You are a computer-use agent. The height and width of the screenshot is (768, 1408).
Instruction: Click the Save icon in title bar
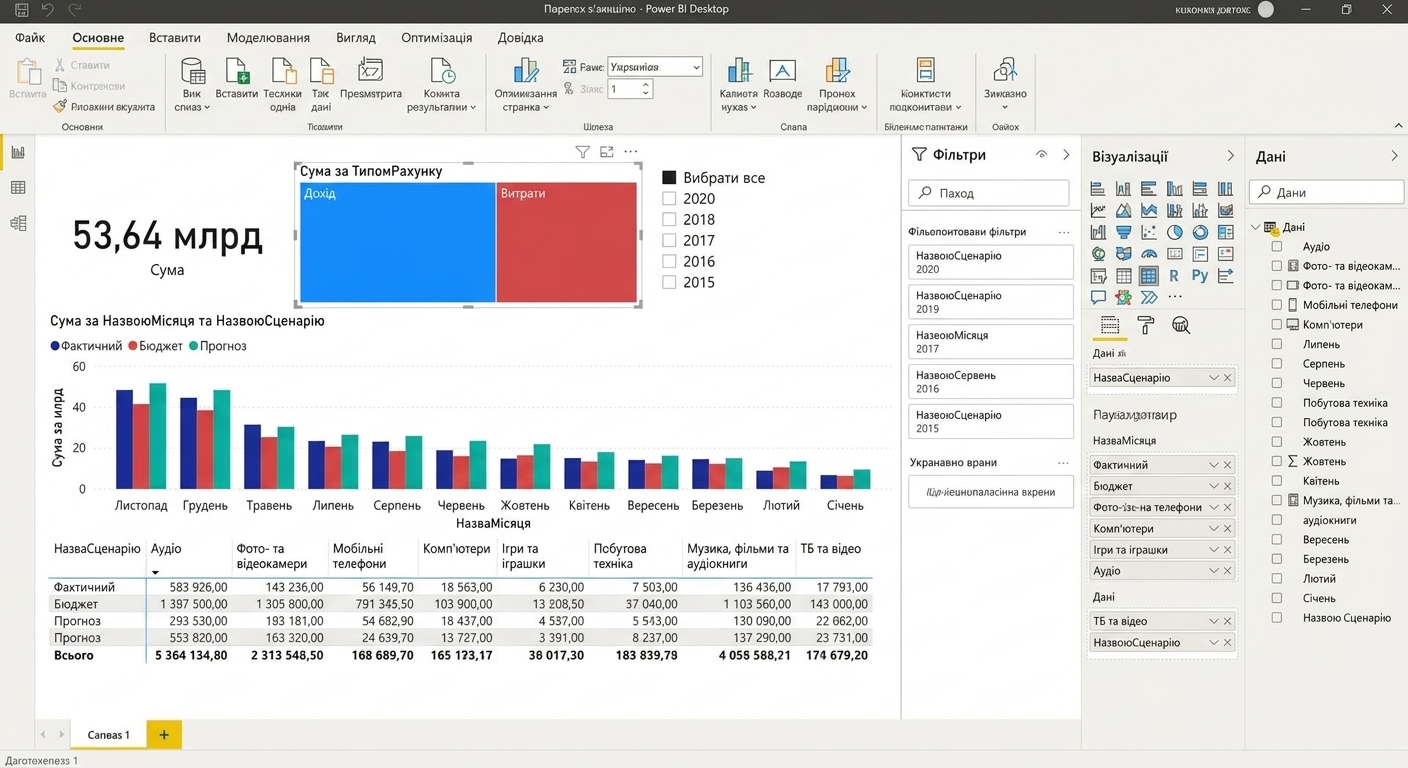pyautogui.click(x=22, y=10)
